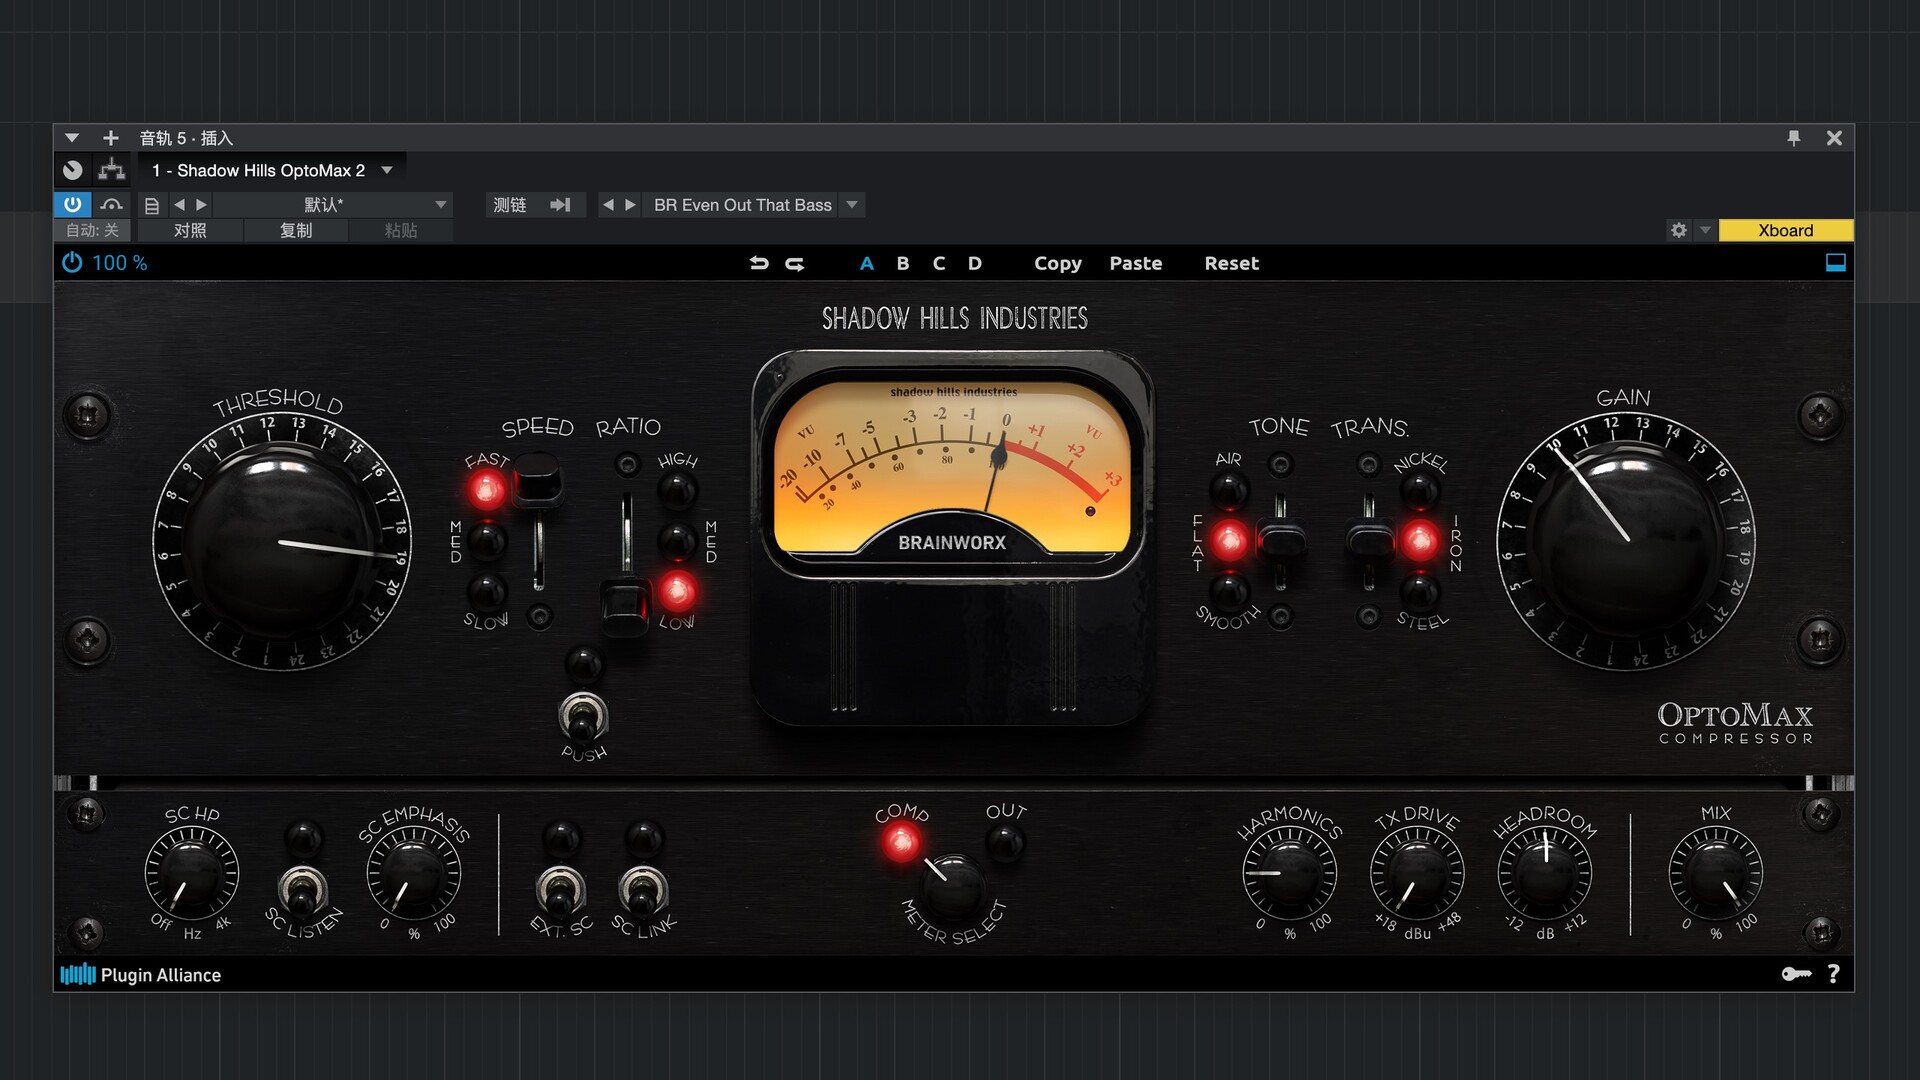
Task: Switch to settings slot D
Action: click(975, 263)
